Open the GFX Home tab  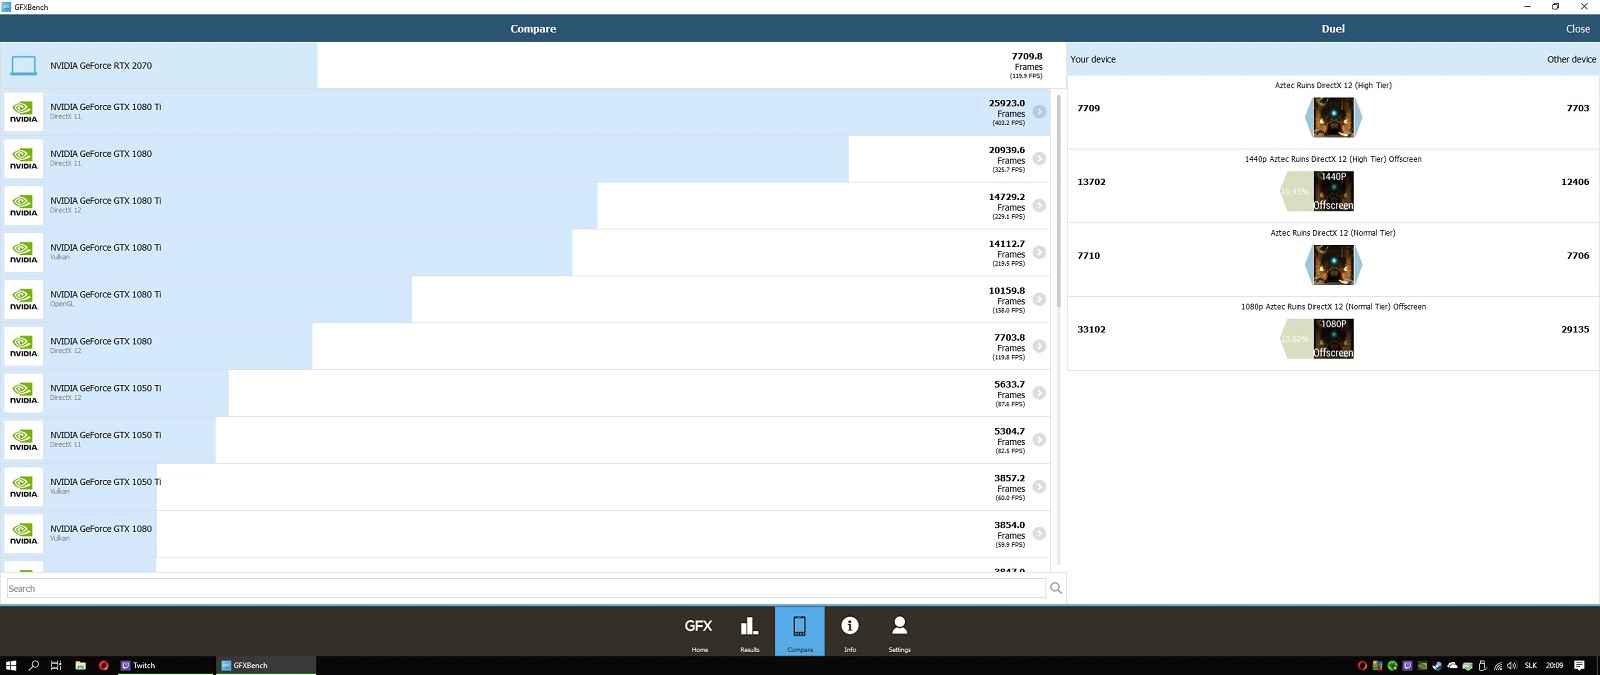click(x=699, y=631)
